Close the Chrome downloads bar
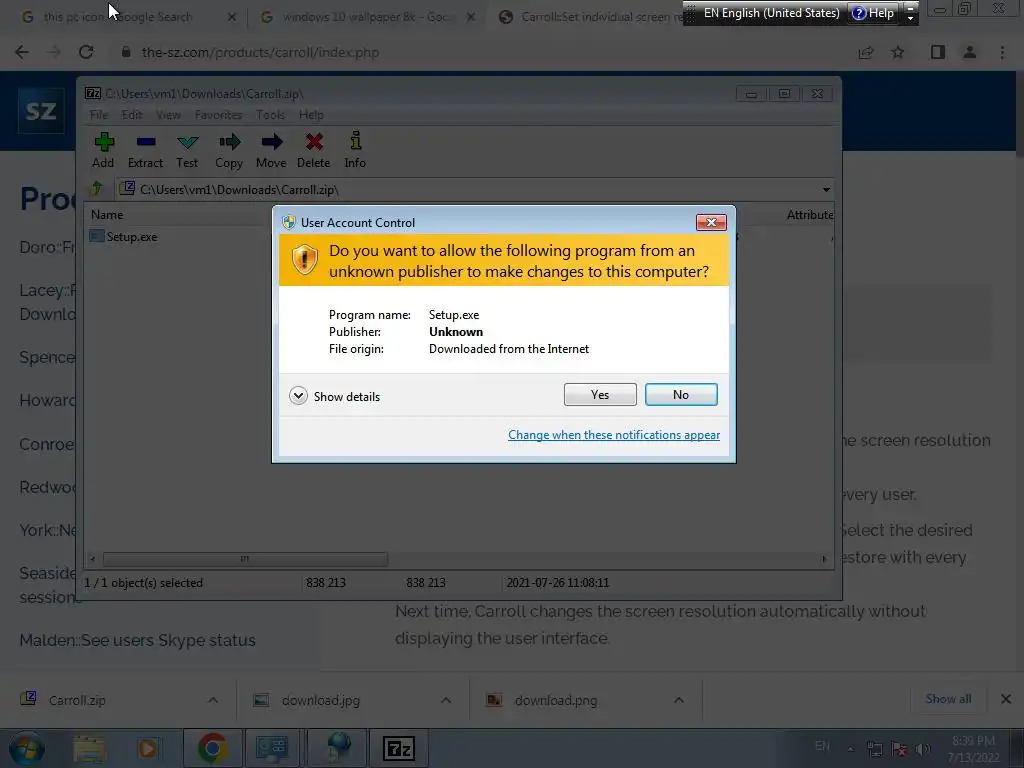Image resolution: width=1024 pixels, height=768 pixels. point(1006,699)
